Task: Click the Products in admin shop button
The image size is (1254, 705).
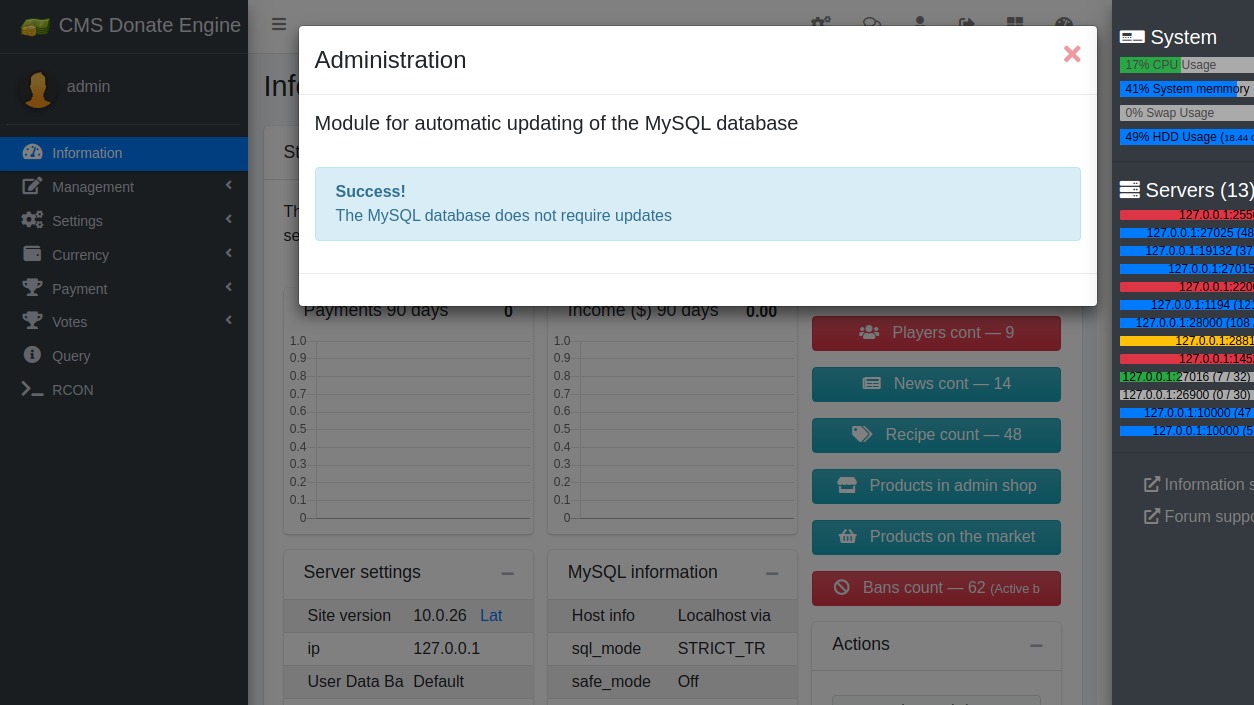Action: pyautogui.click(x=936, y=486)
